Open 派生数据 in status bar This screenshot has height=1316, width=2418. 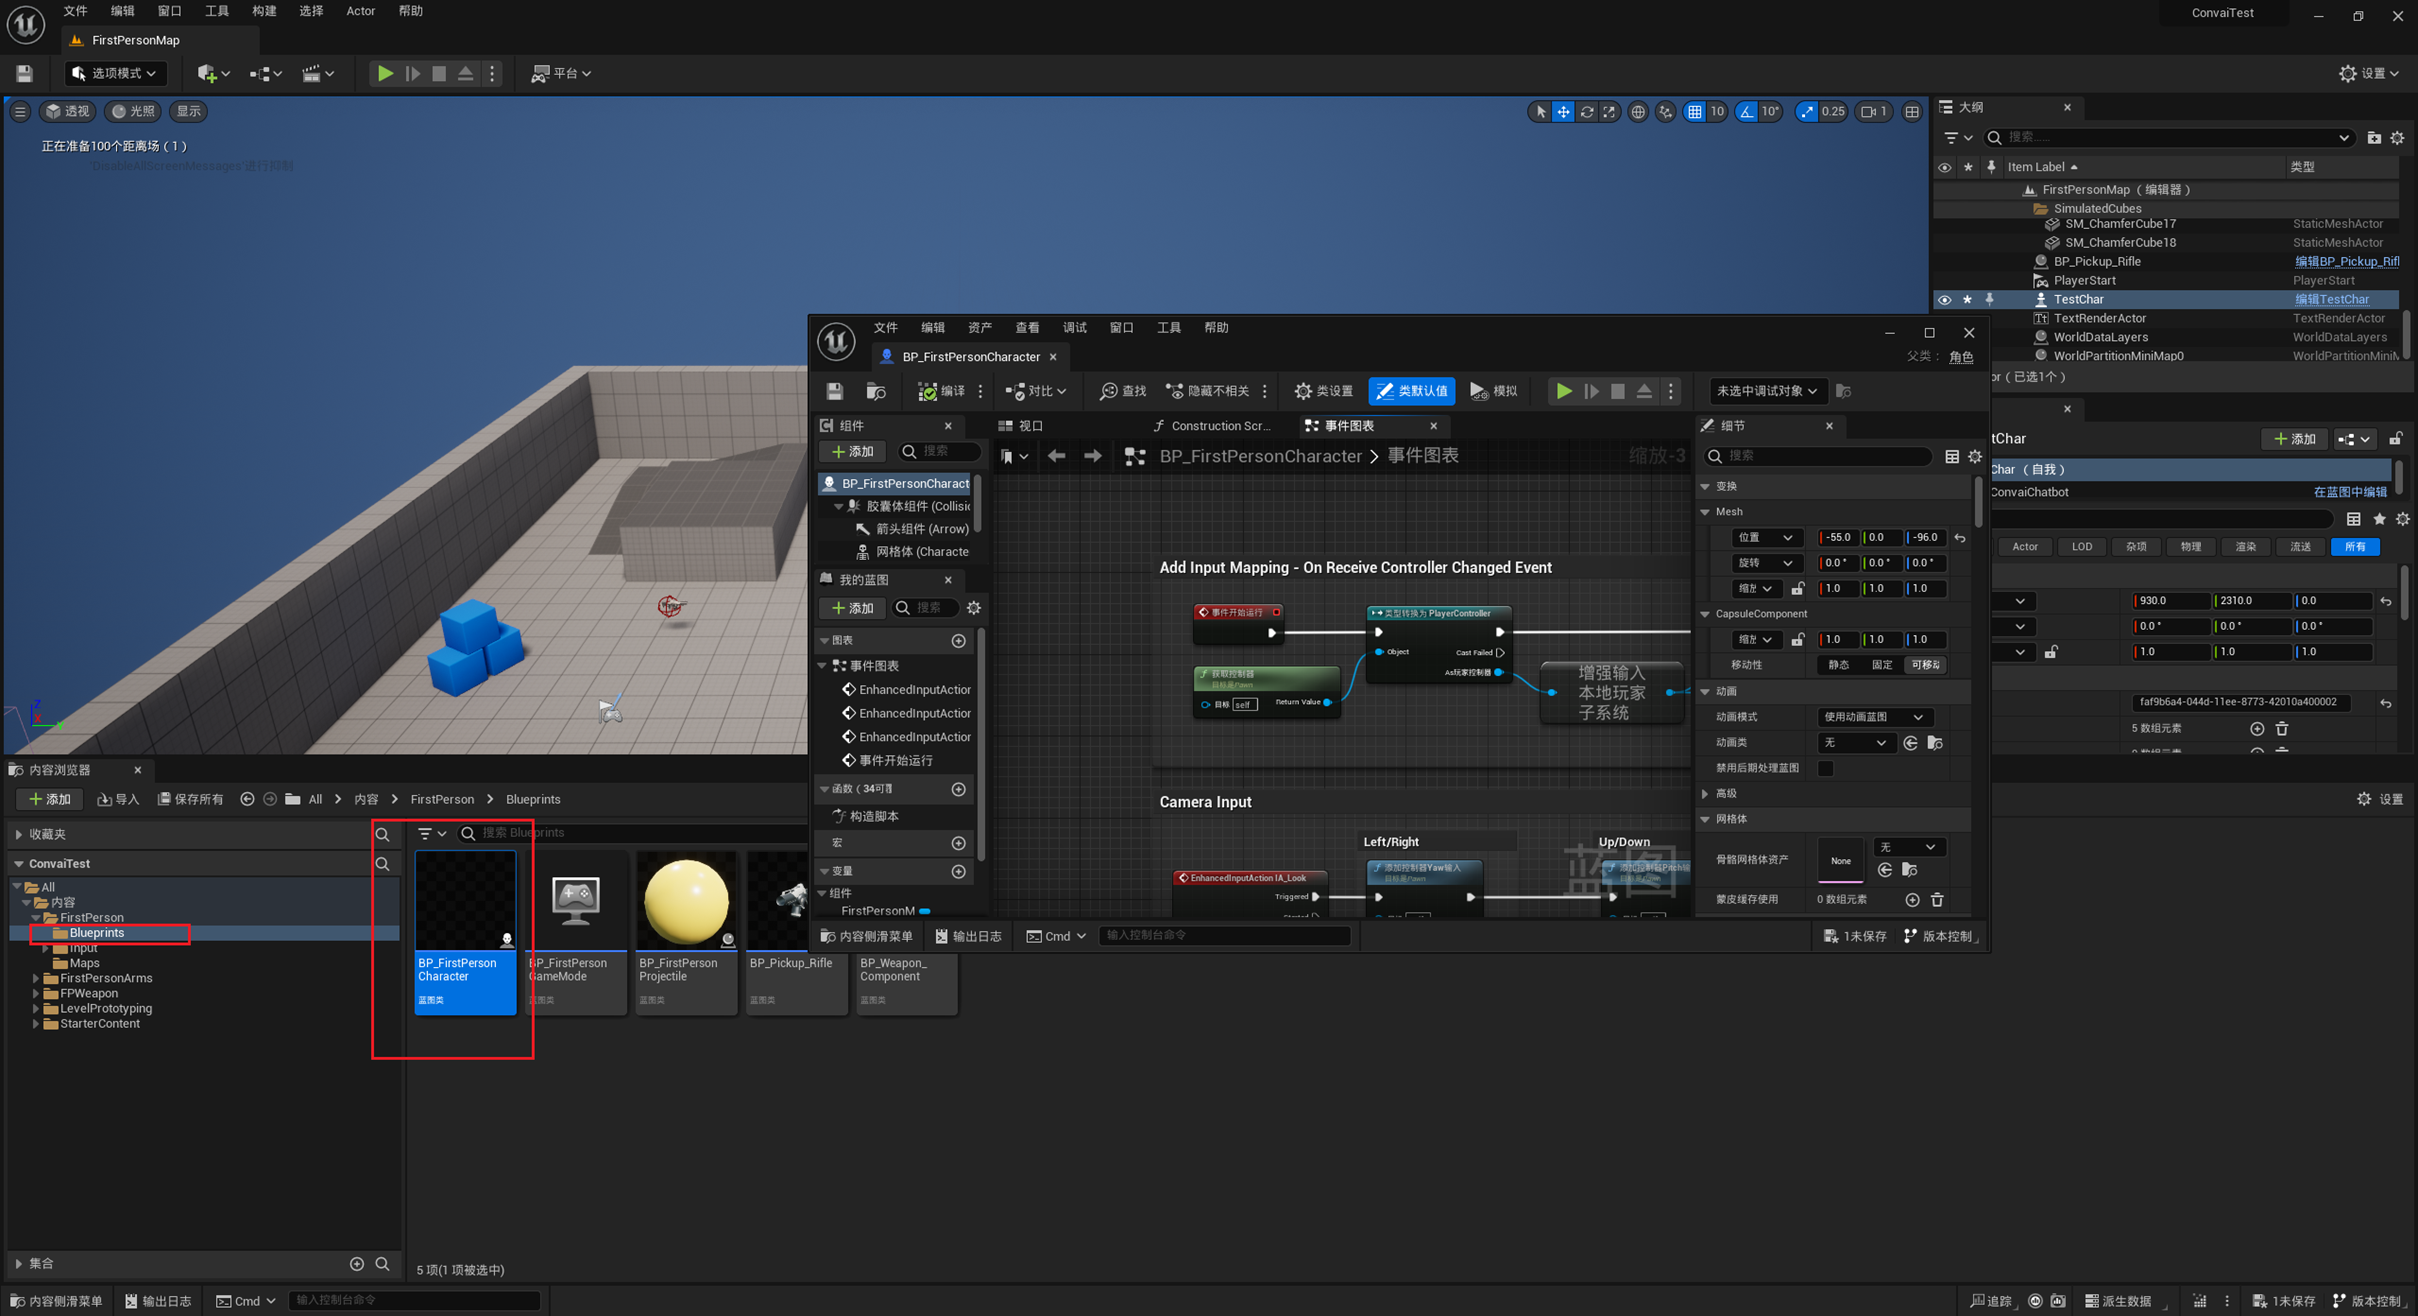(2118, 1301)
